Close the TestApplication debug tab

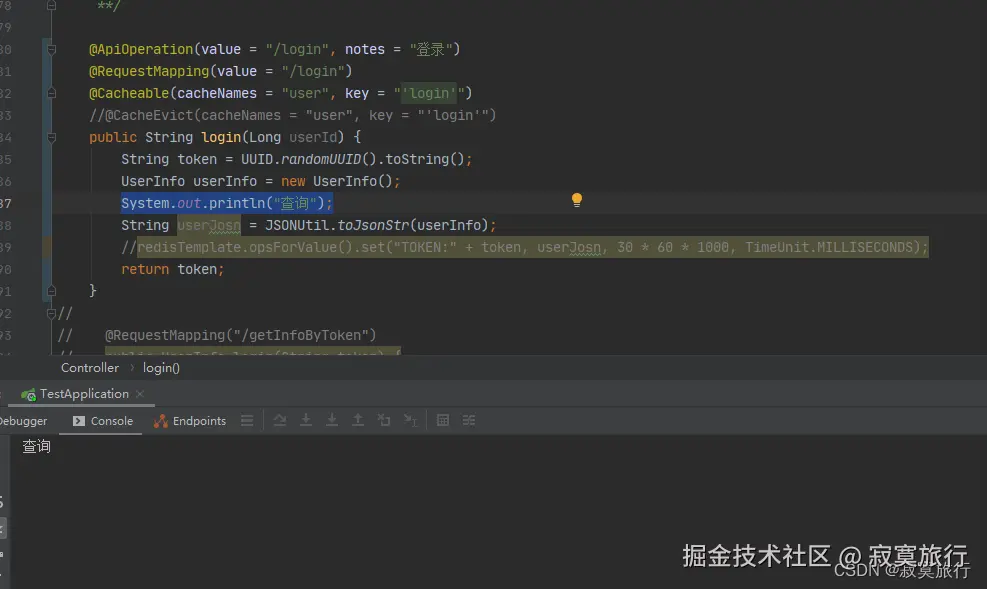point(140,394)
